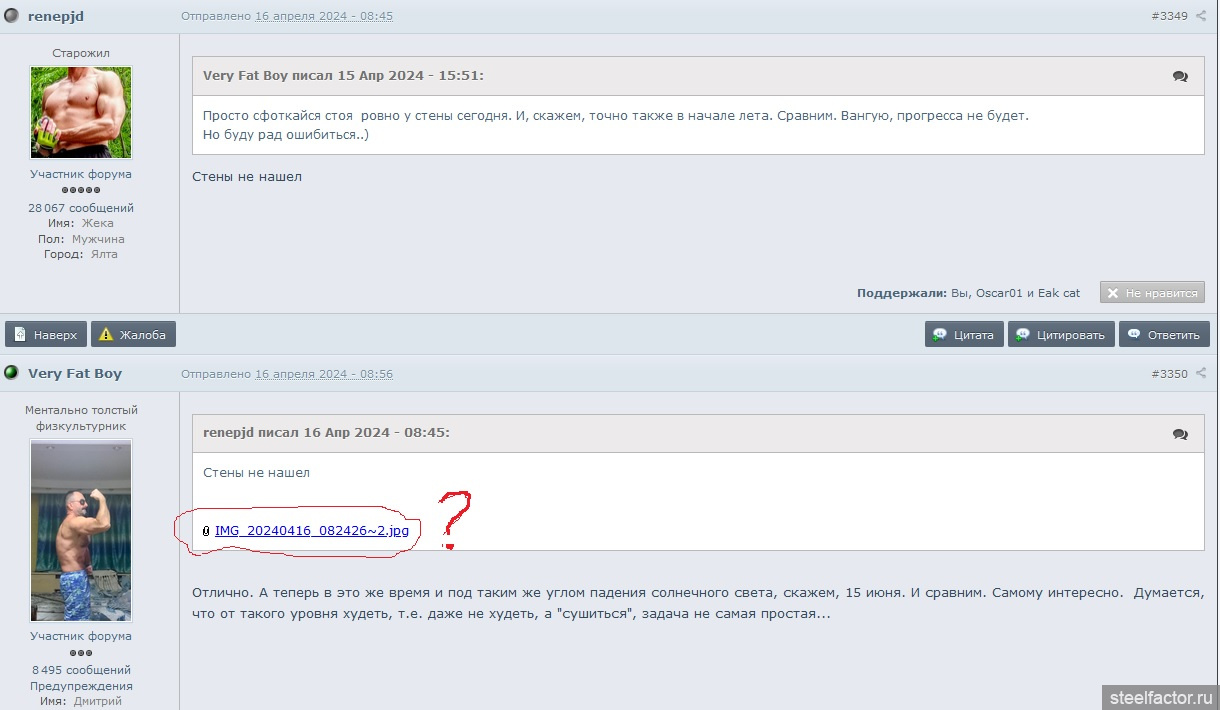Click paperclip attachment icon before IMG file
This screenshot has width=1220, height=710.
pyautogui.click(x=206, y=531)
